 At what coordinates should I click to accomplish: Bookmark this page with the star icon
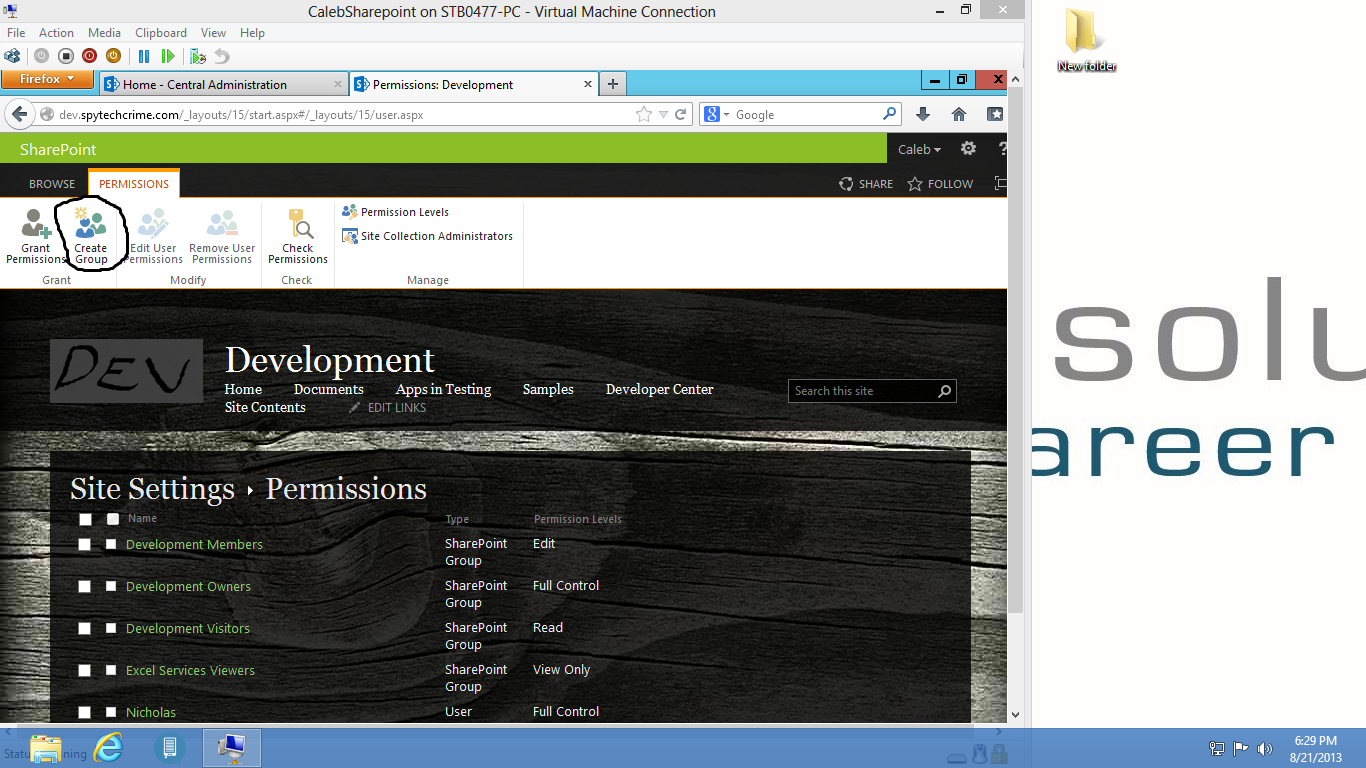(644, 115)
